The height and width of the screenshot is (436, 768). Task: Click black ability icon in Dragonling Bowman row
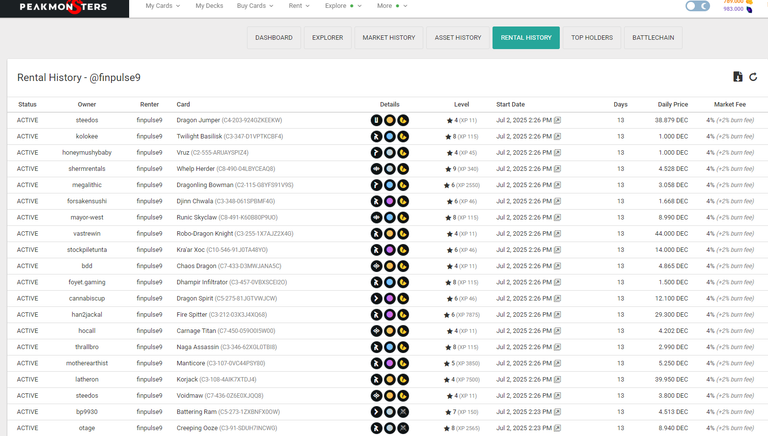(376, 185)
